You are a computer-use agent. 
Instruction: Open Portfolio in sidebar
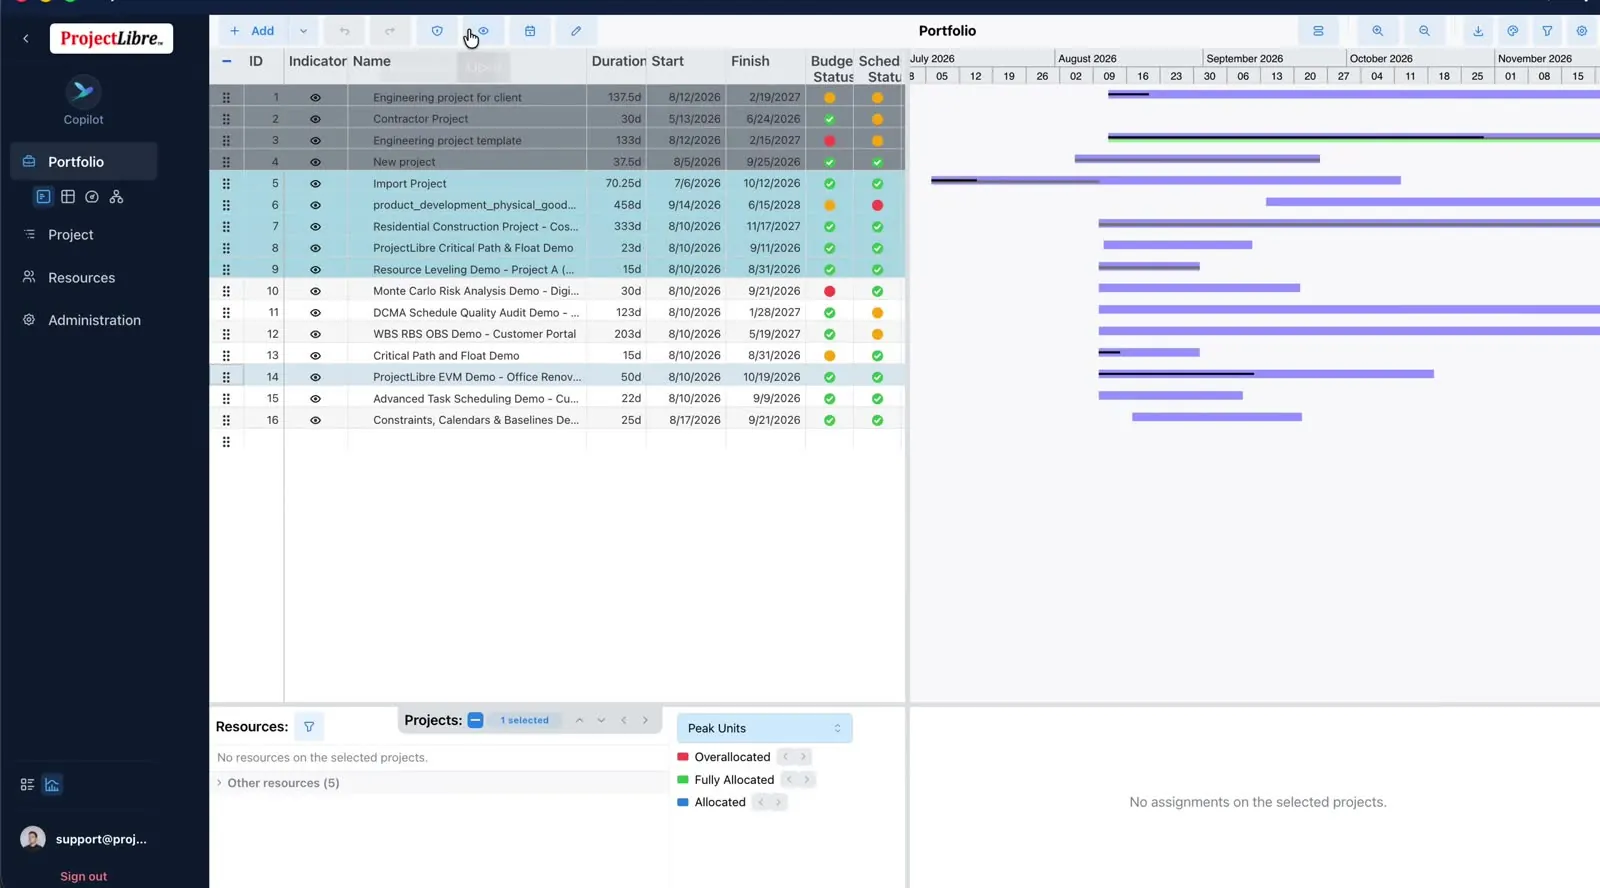[84, 162]
